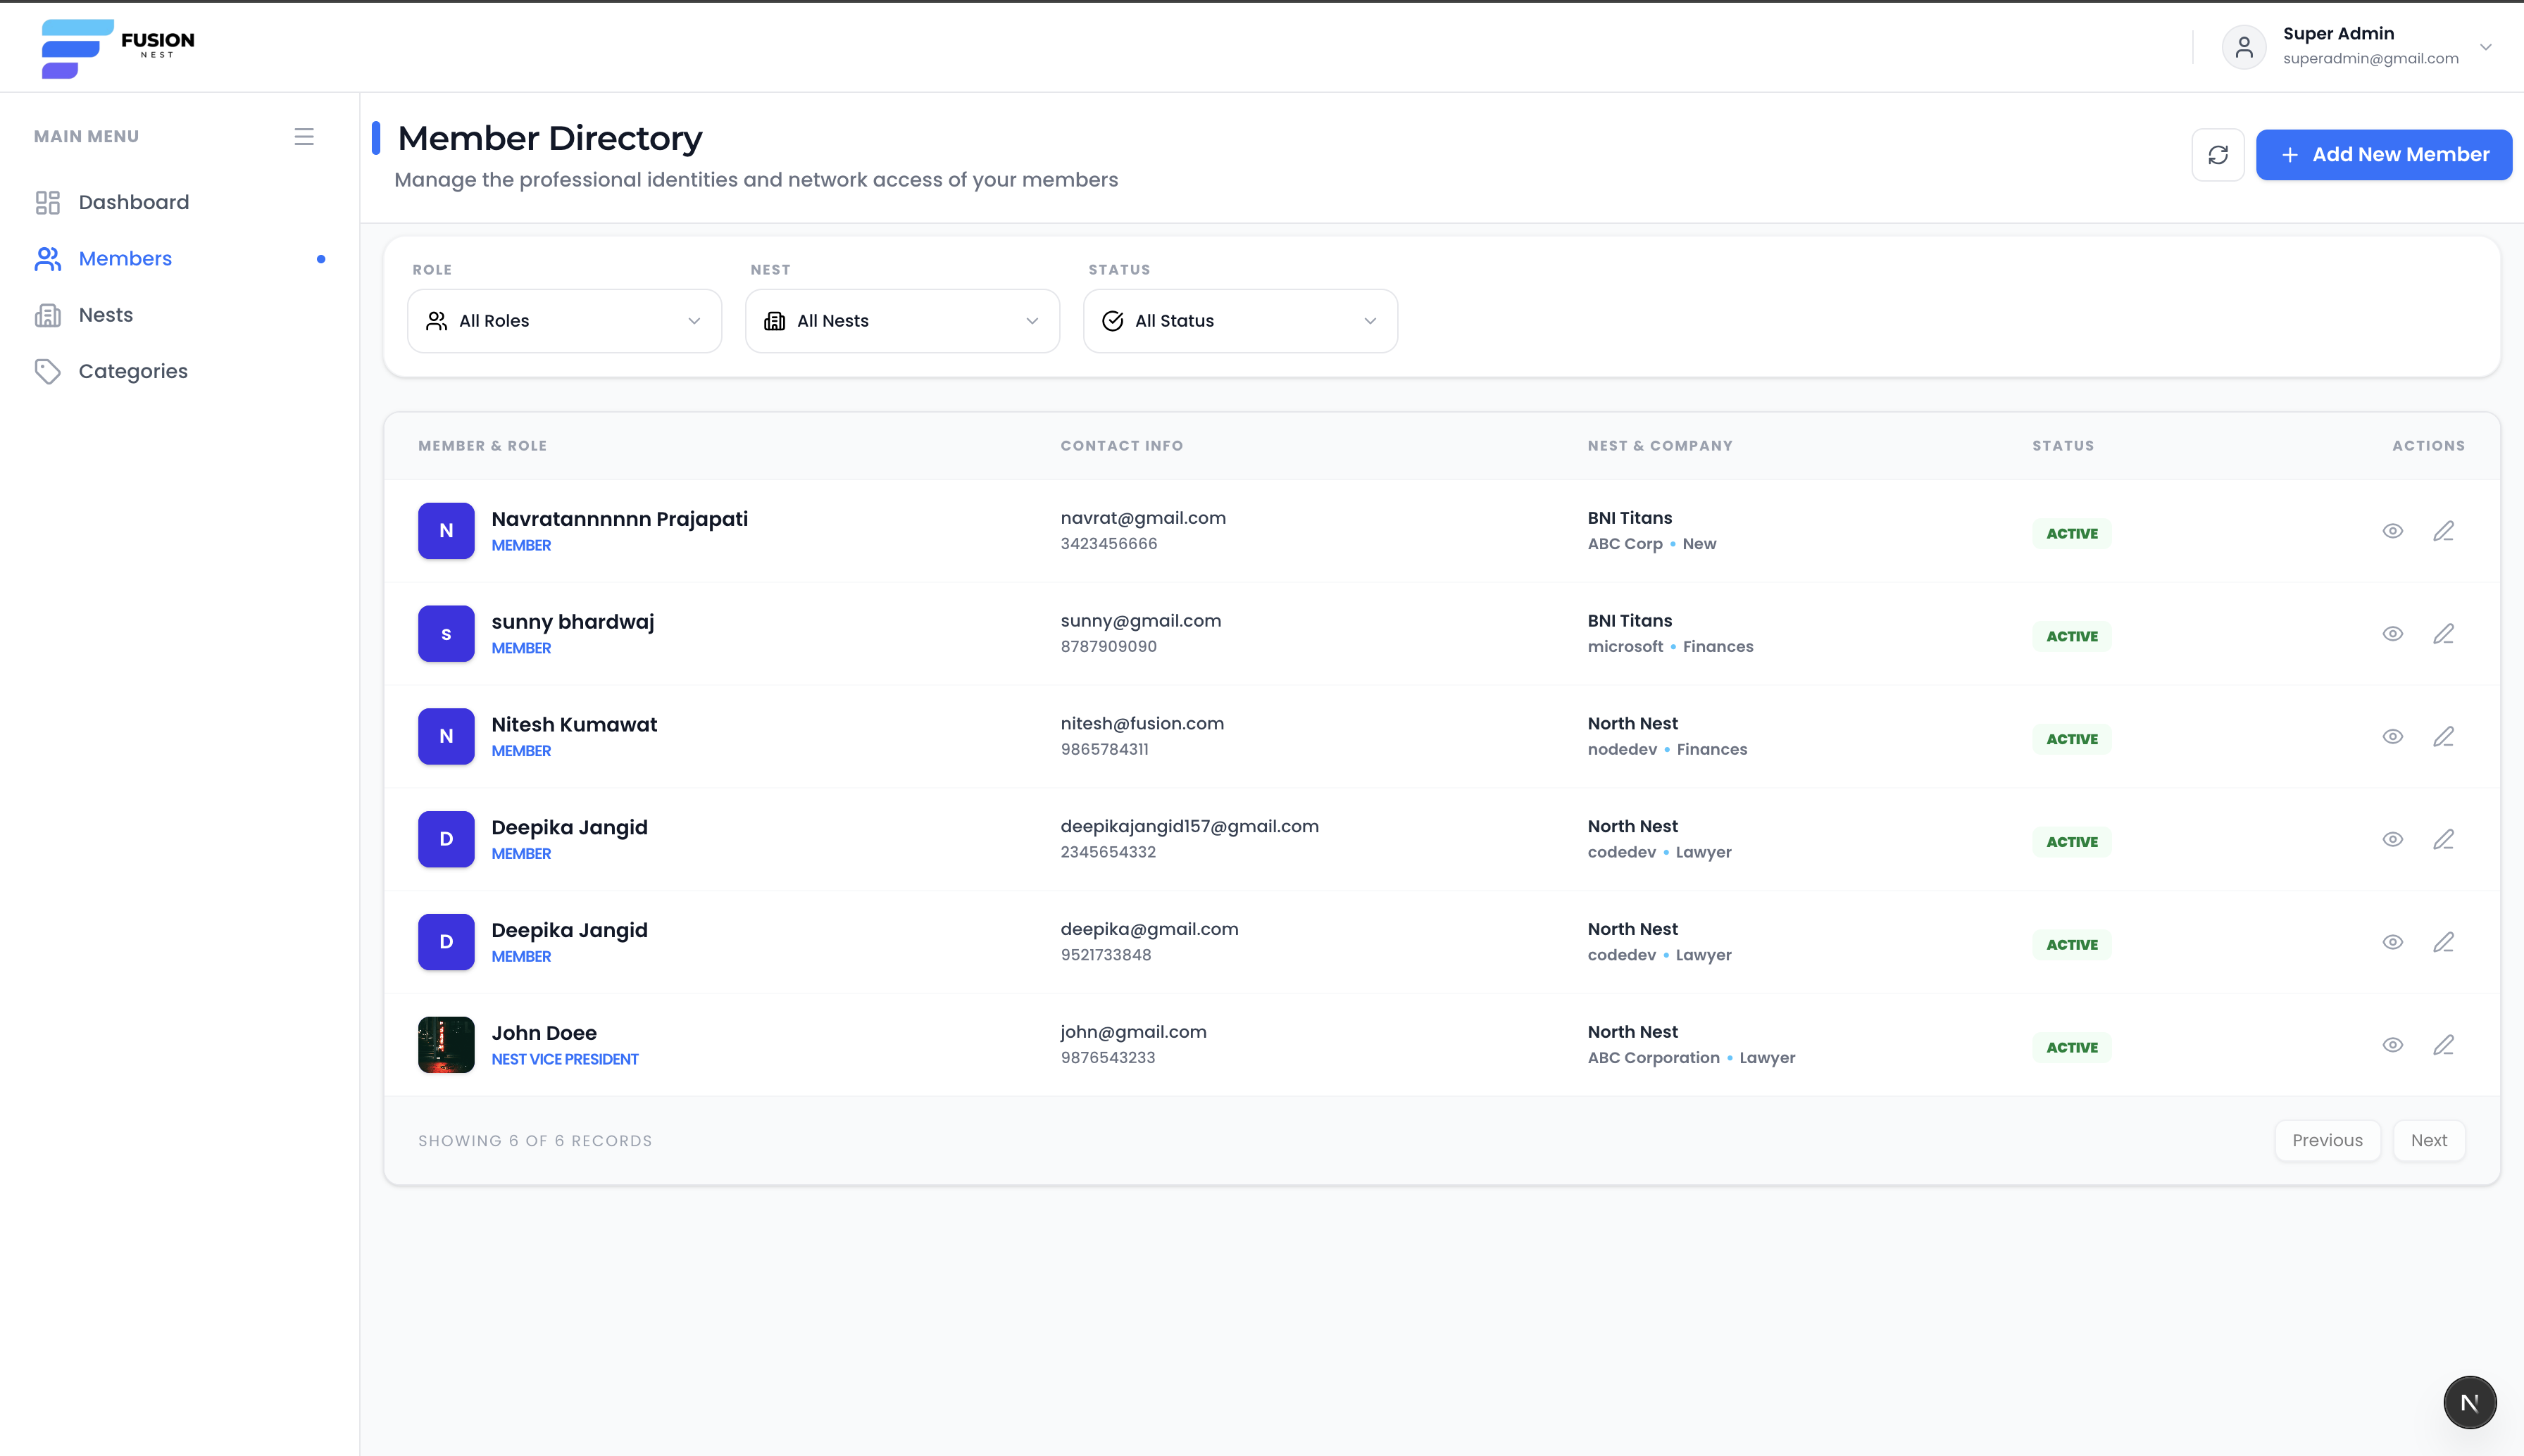This screenshot has width=2524, height=1456.
Task: View Navratannnnnn Prajapati via eye icon
Action: 2392,531
